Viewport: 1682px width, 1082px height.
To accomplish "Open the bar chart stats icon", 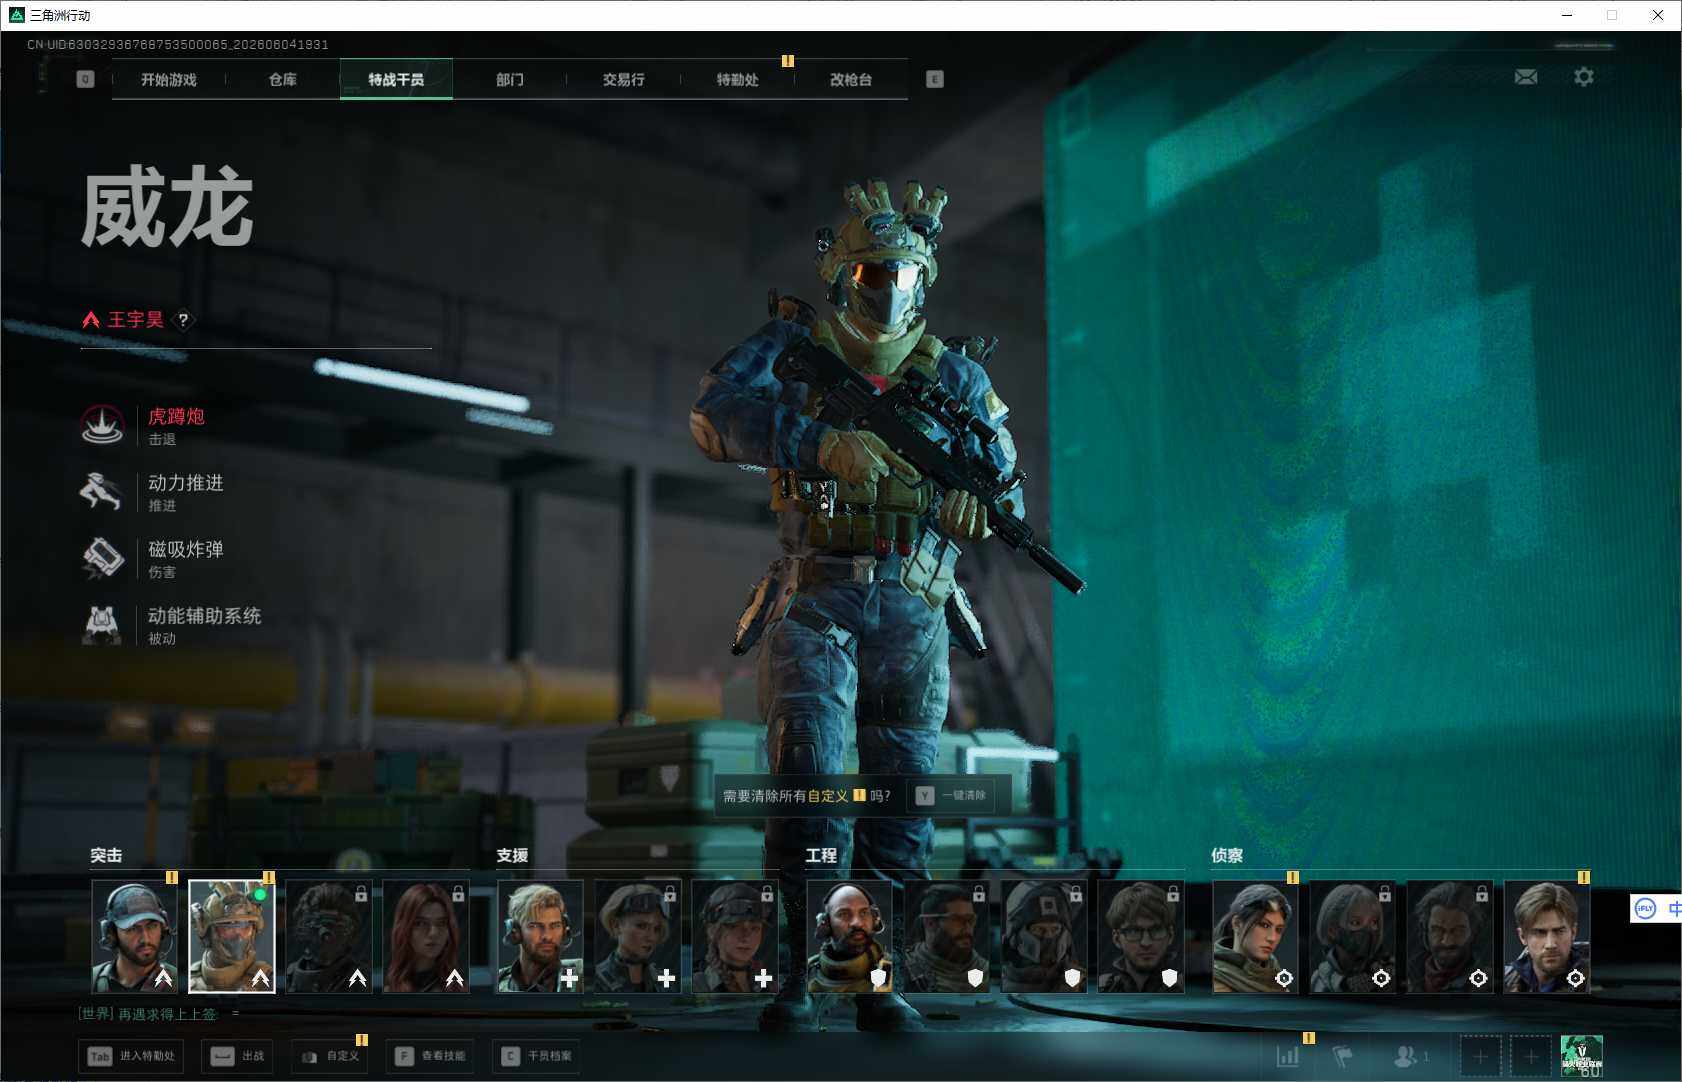I will pyautogui.click(x=1288, y=1056).
